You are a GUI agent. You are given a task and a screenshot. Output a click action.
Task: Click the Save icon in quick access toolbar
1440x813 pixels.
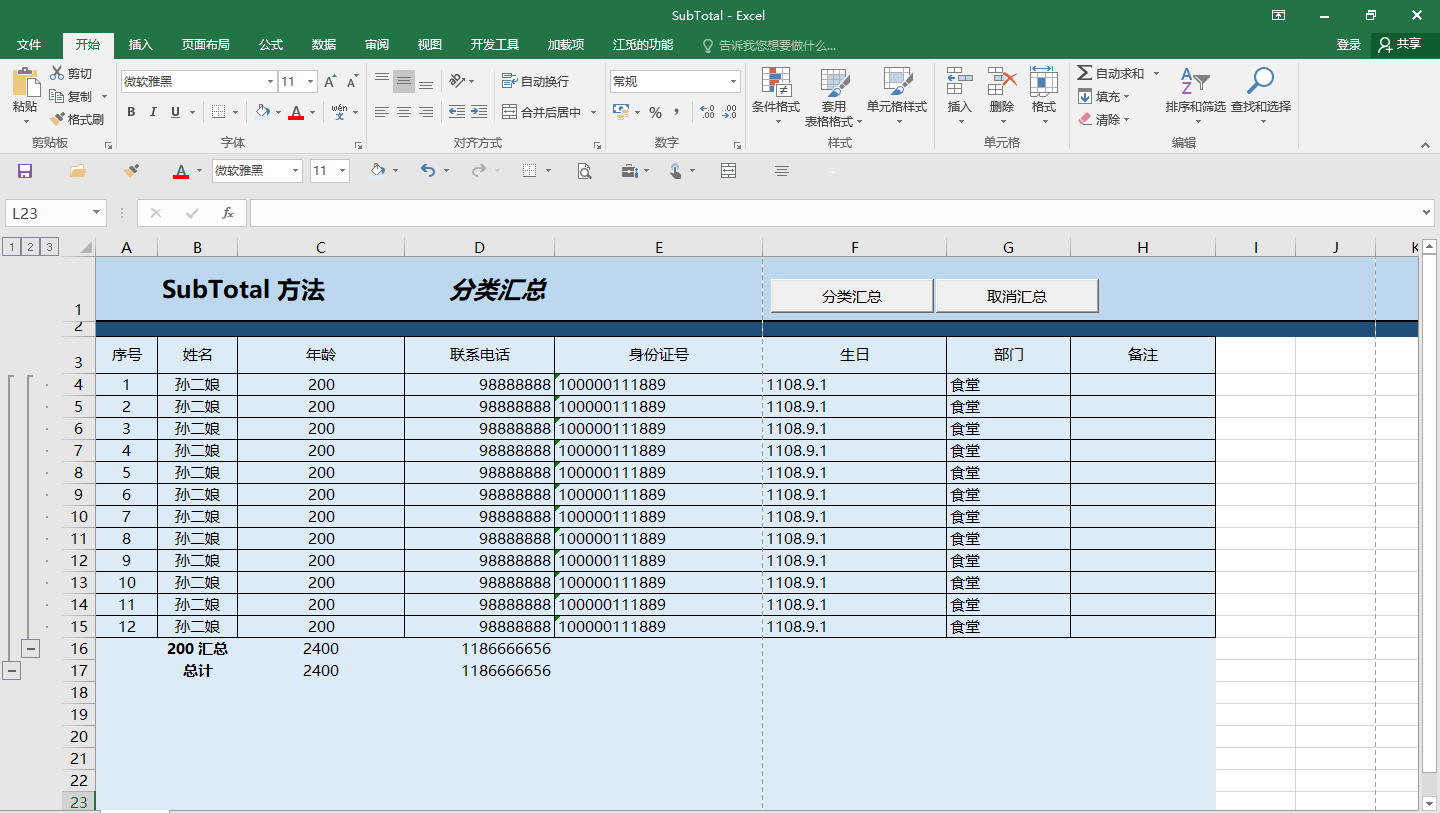tap(25, 171)
